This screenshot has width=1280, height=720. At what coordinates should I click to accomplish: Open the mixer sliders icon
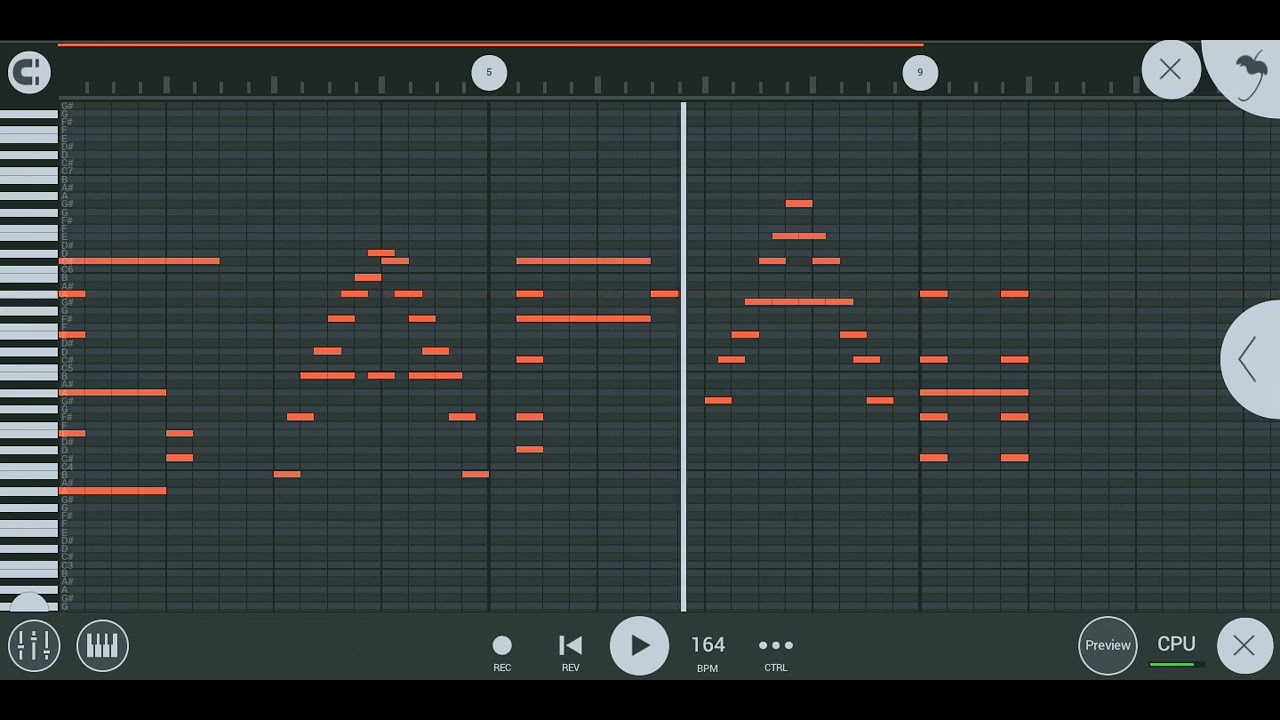(34, 645)
